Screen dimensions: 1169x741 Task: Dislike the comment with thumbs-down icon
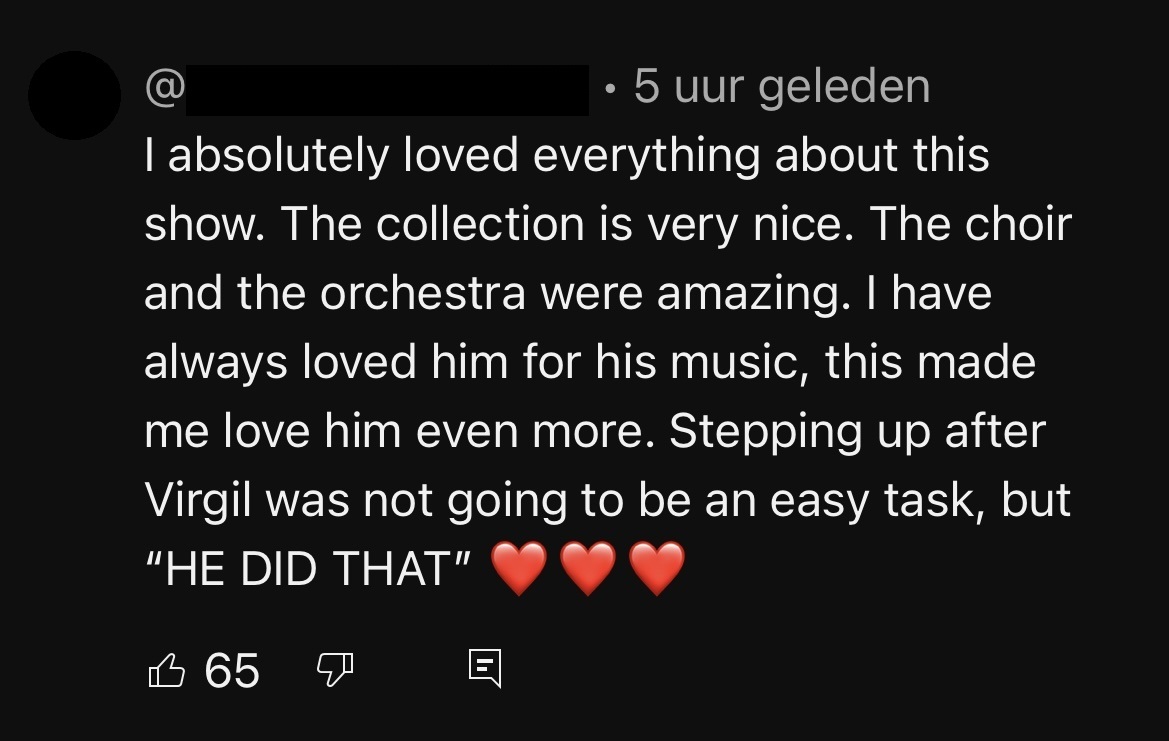coord(334,669)
